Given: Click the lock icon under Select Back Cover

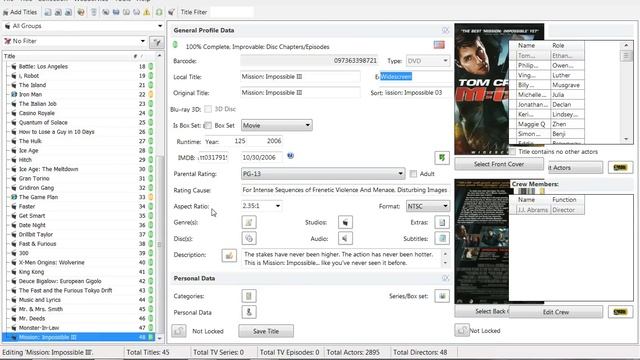Looking at the screenshot, I should tap(462, 330).
